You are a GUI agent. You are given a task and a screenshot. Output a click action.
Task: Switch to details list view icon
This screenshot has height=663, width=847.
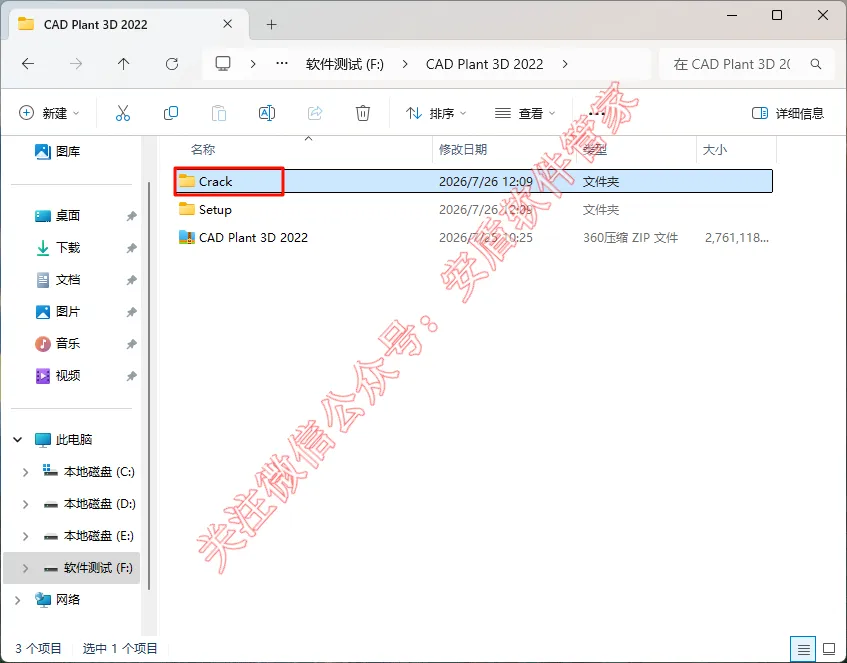tap(803, 648)
